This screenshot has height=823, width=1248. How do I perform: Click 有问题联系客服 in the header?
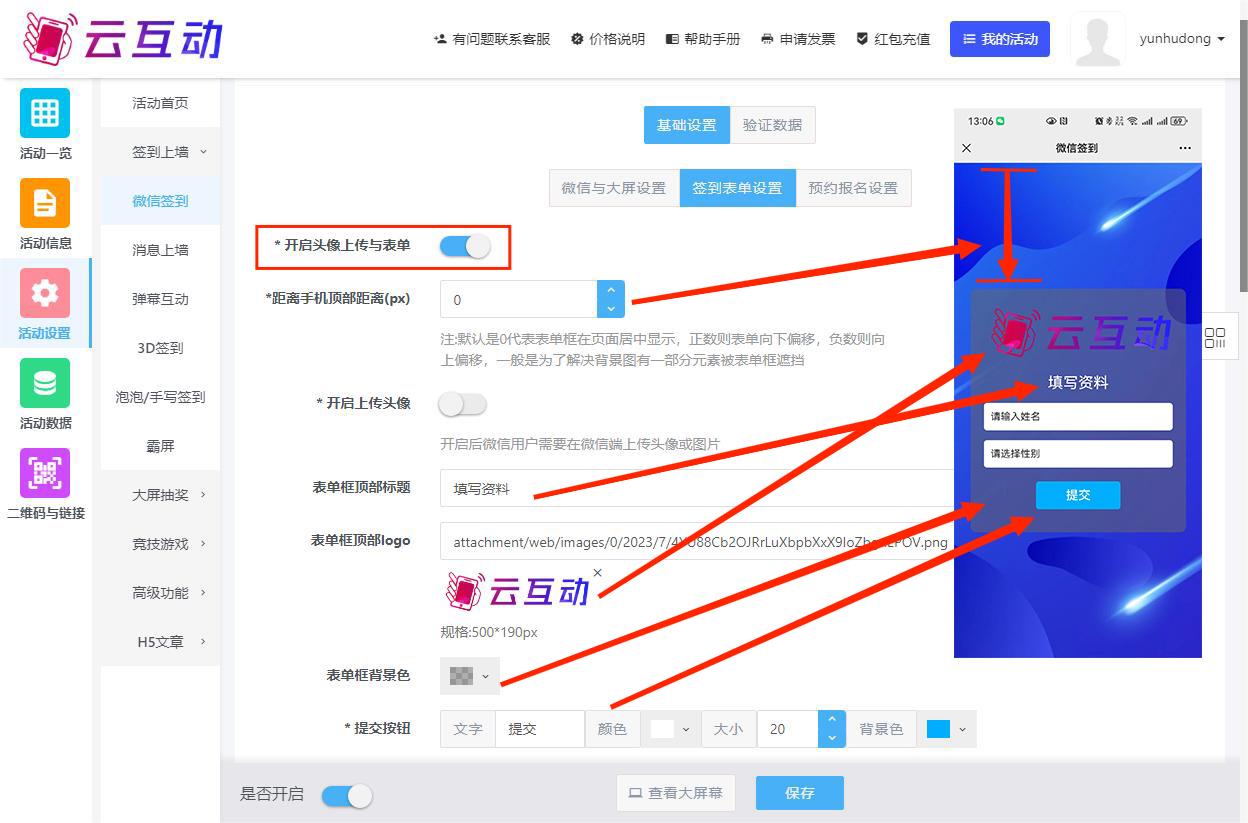[x=492, y=39]
